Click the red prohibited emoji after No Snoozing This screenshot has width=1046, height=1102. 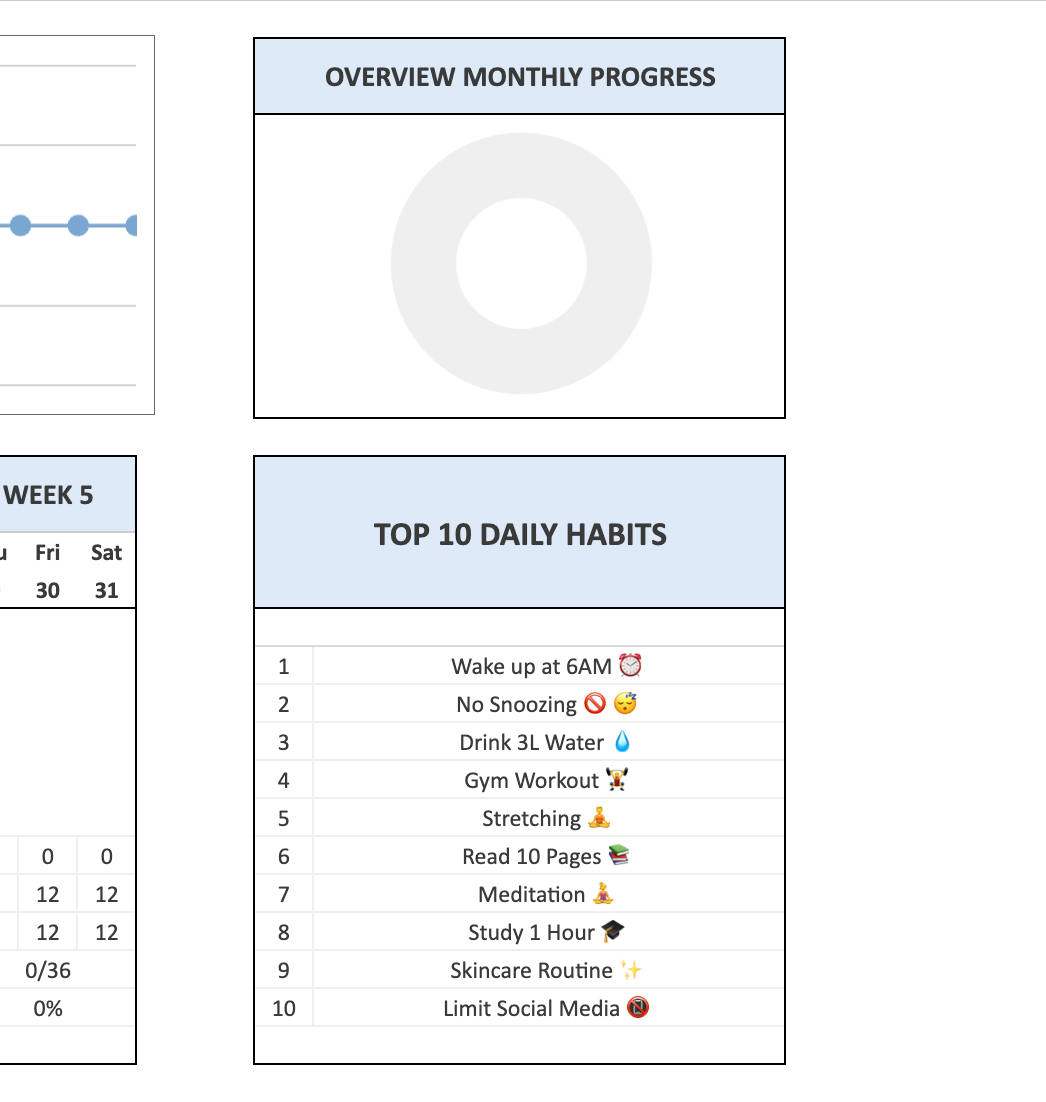click(595, 704)
